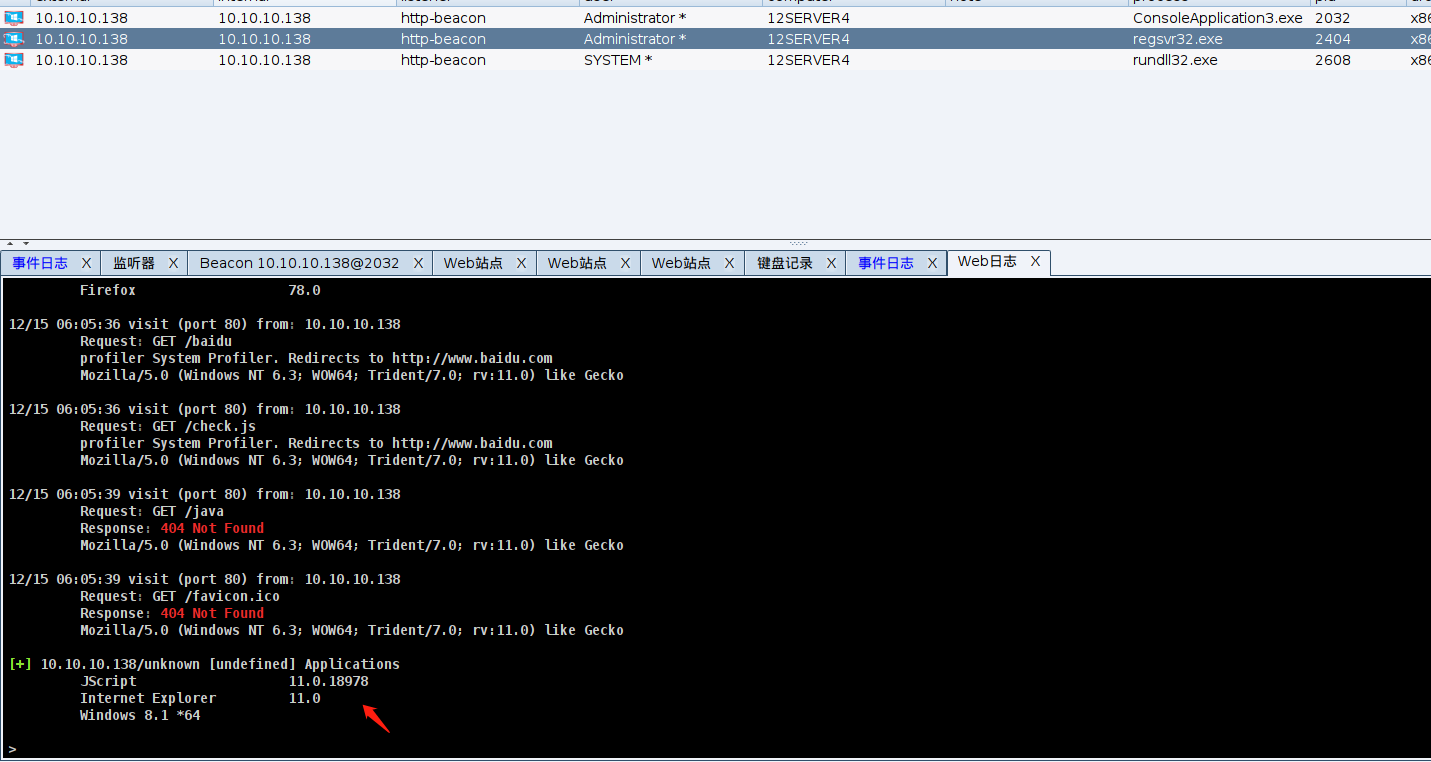Click the 'Windows 8.1 *64' line
The width and height of the screenshot is (1431, 762).
140,715
